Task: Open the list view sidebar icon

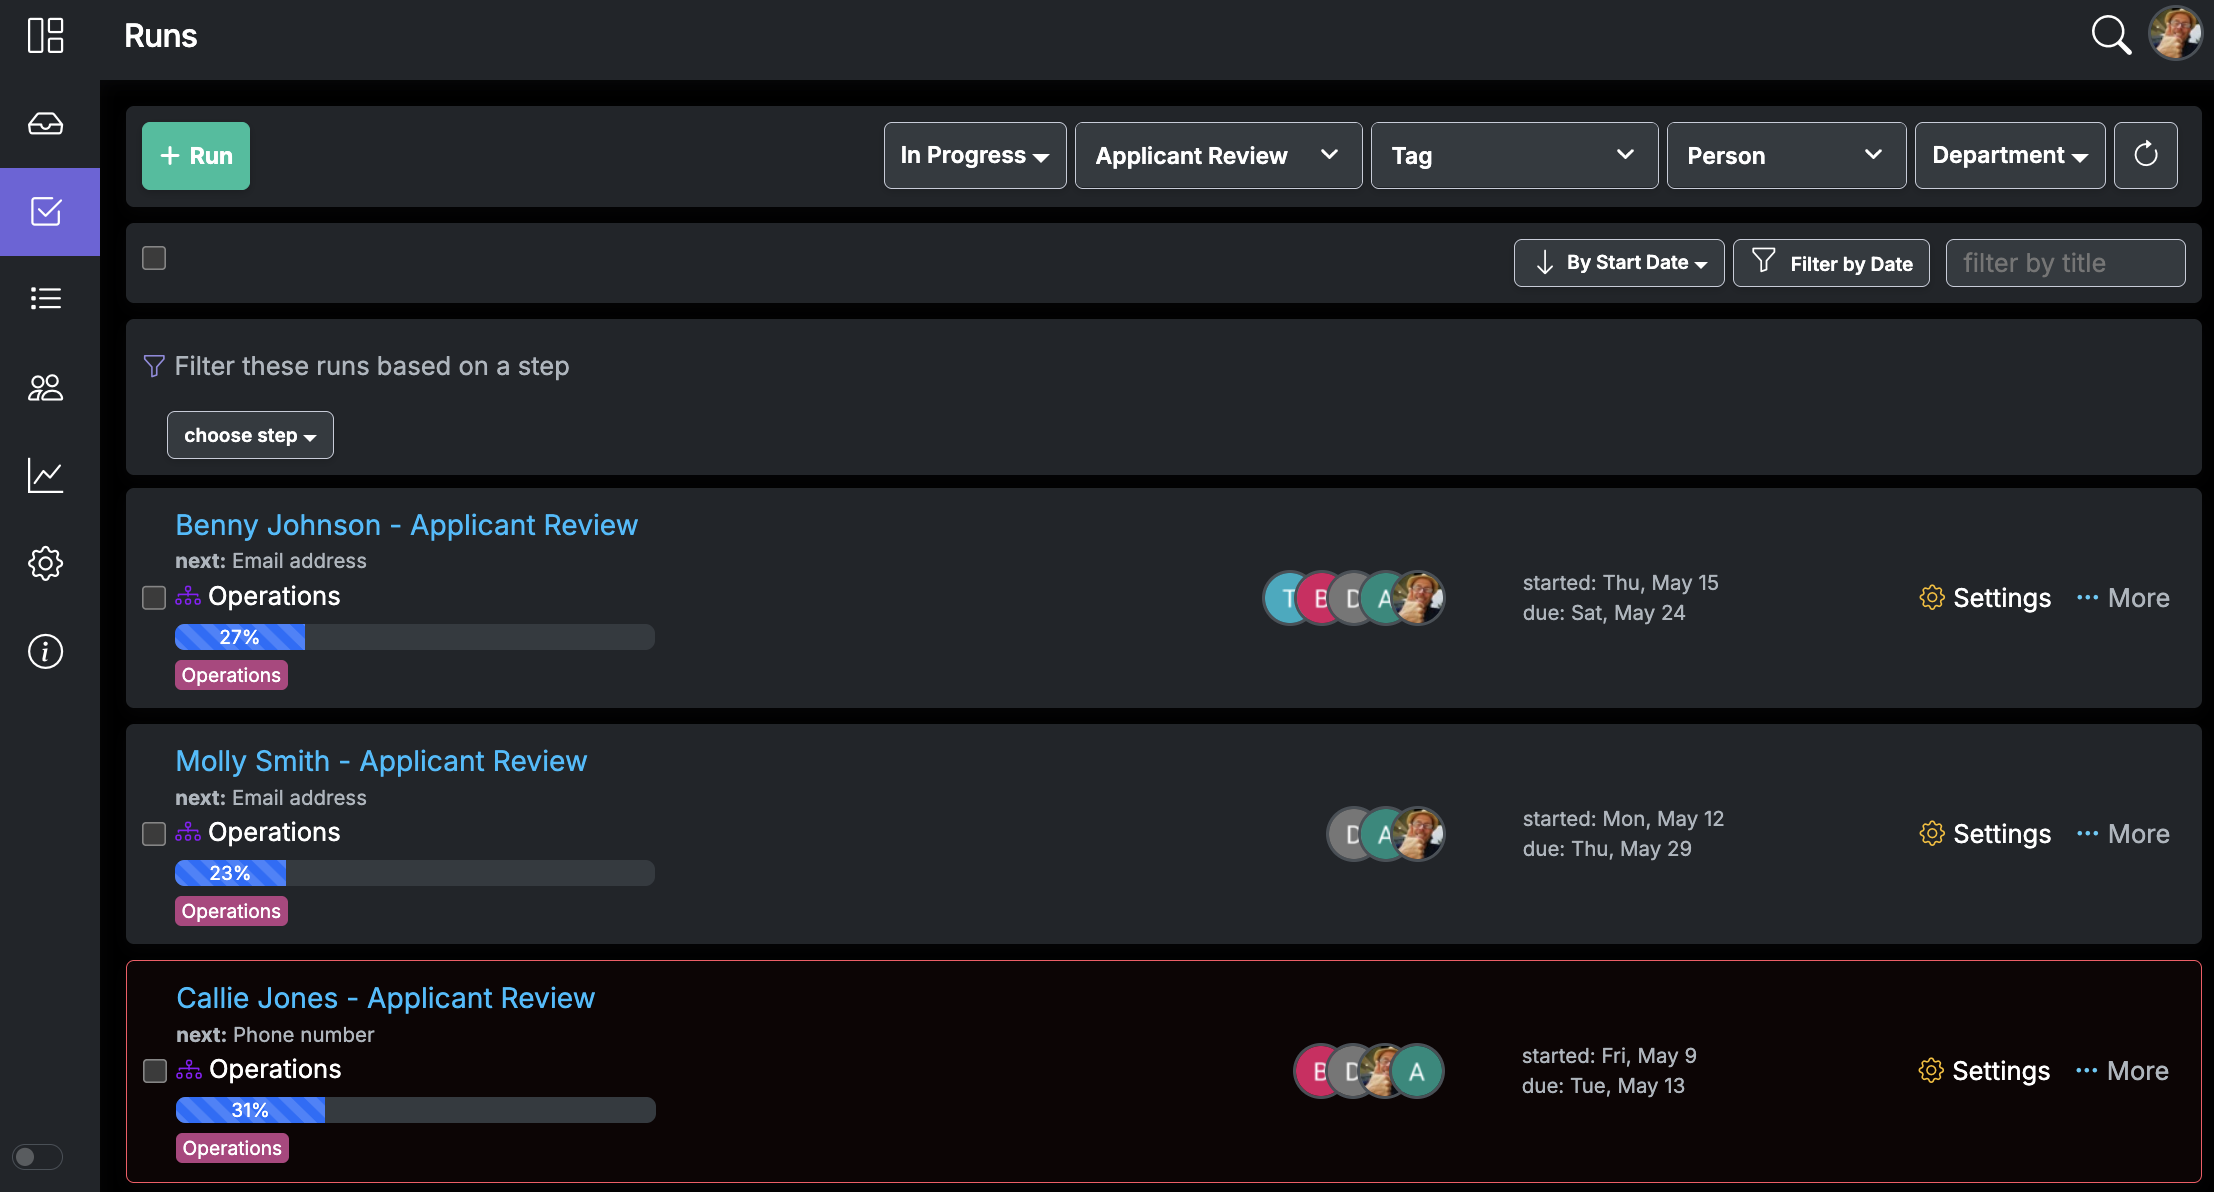Action: click(46, 298)
